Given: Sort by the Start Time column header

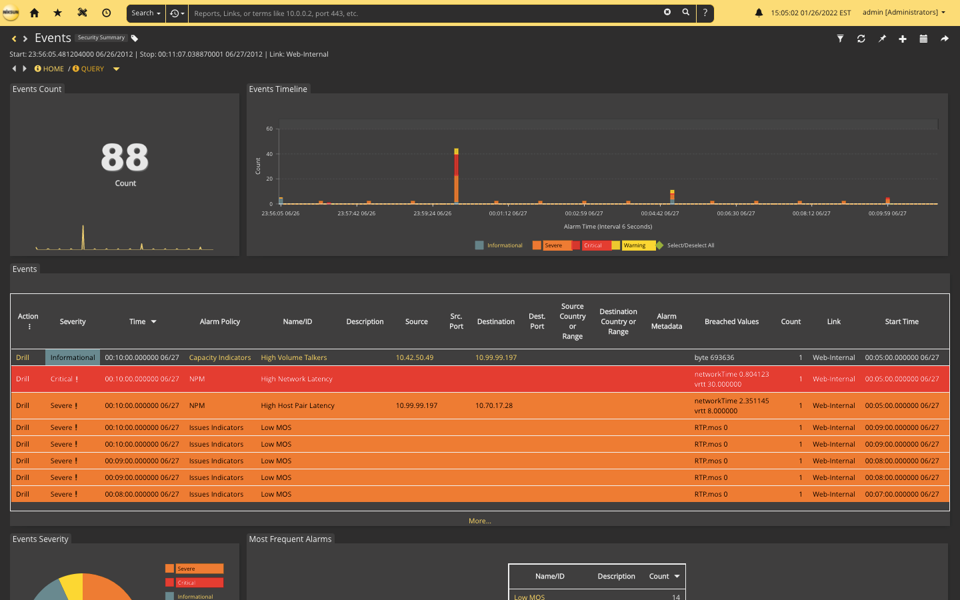Looking at the screenshot, I should point(902,321).
